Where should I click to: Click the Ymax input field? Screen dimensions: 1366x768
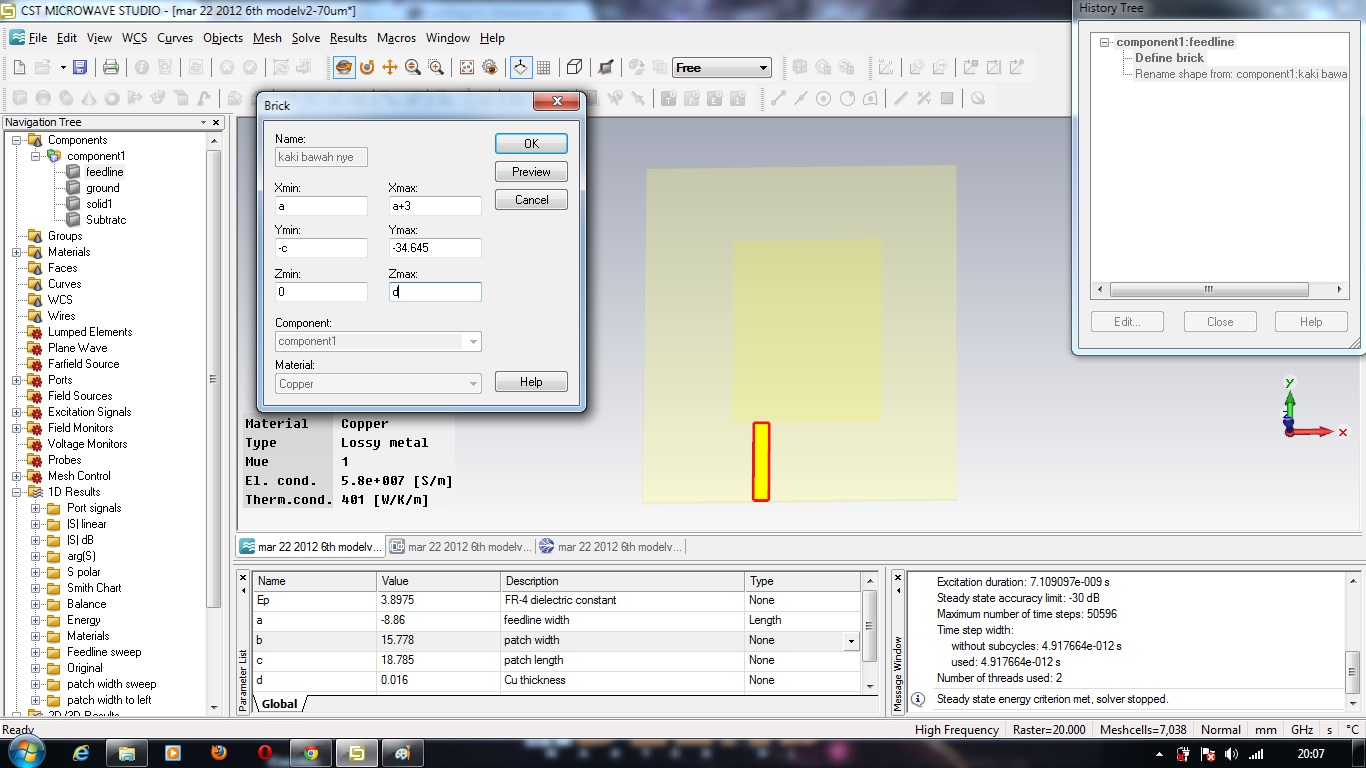[x=435, y=248]
